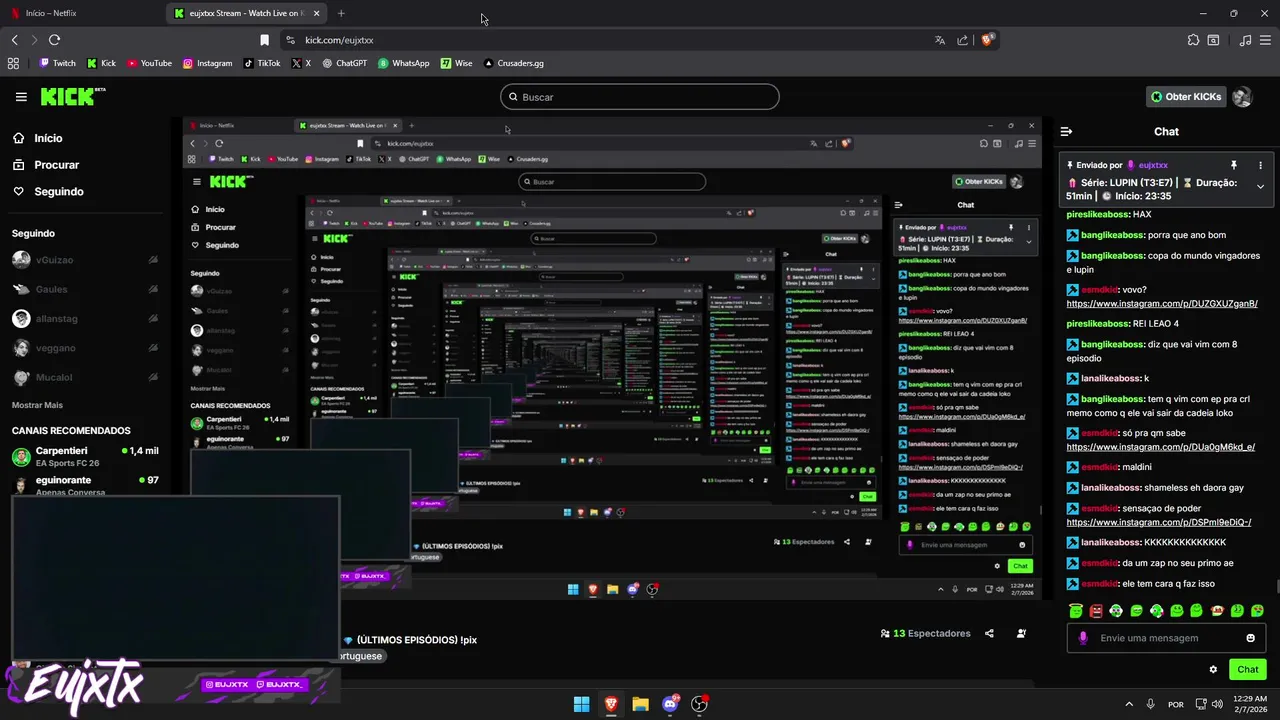Open the browser extensions puzzle icon
This screenshot has width=1280, height=720.
coord(1193,40)
